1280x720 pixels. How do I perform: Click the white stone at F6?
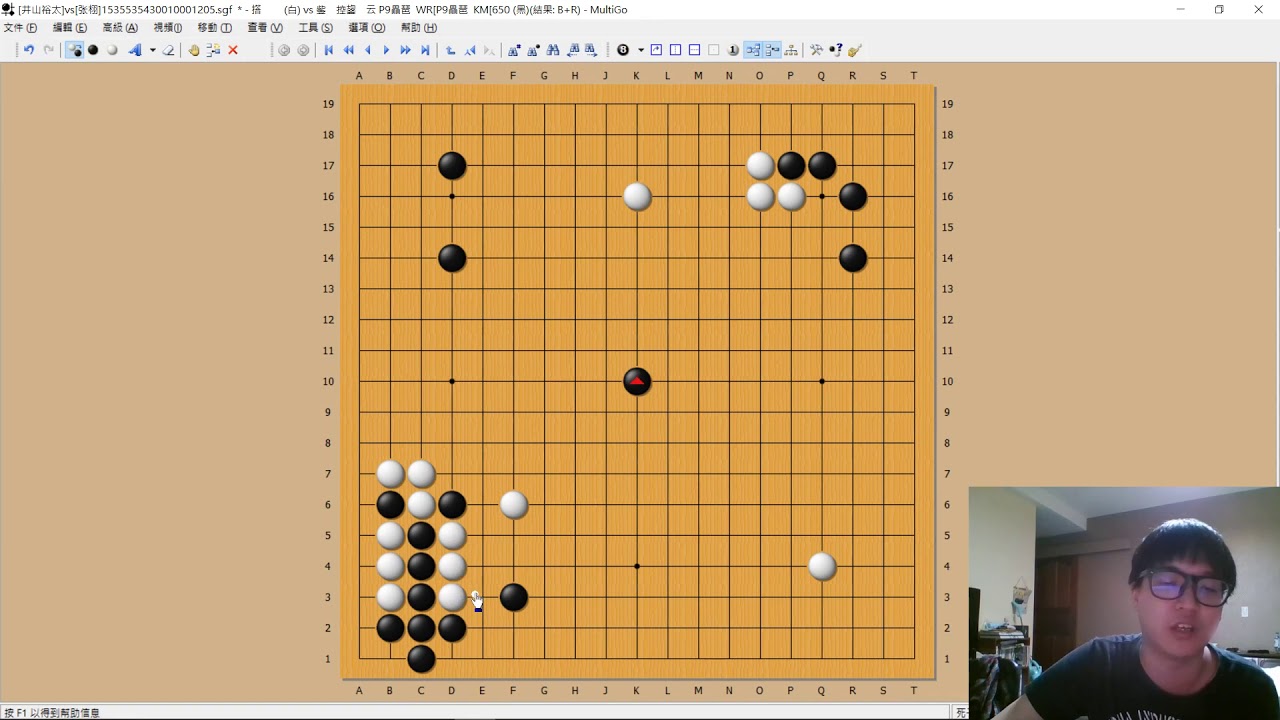514,504
